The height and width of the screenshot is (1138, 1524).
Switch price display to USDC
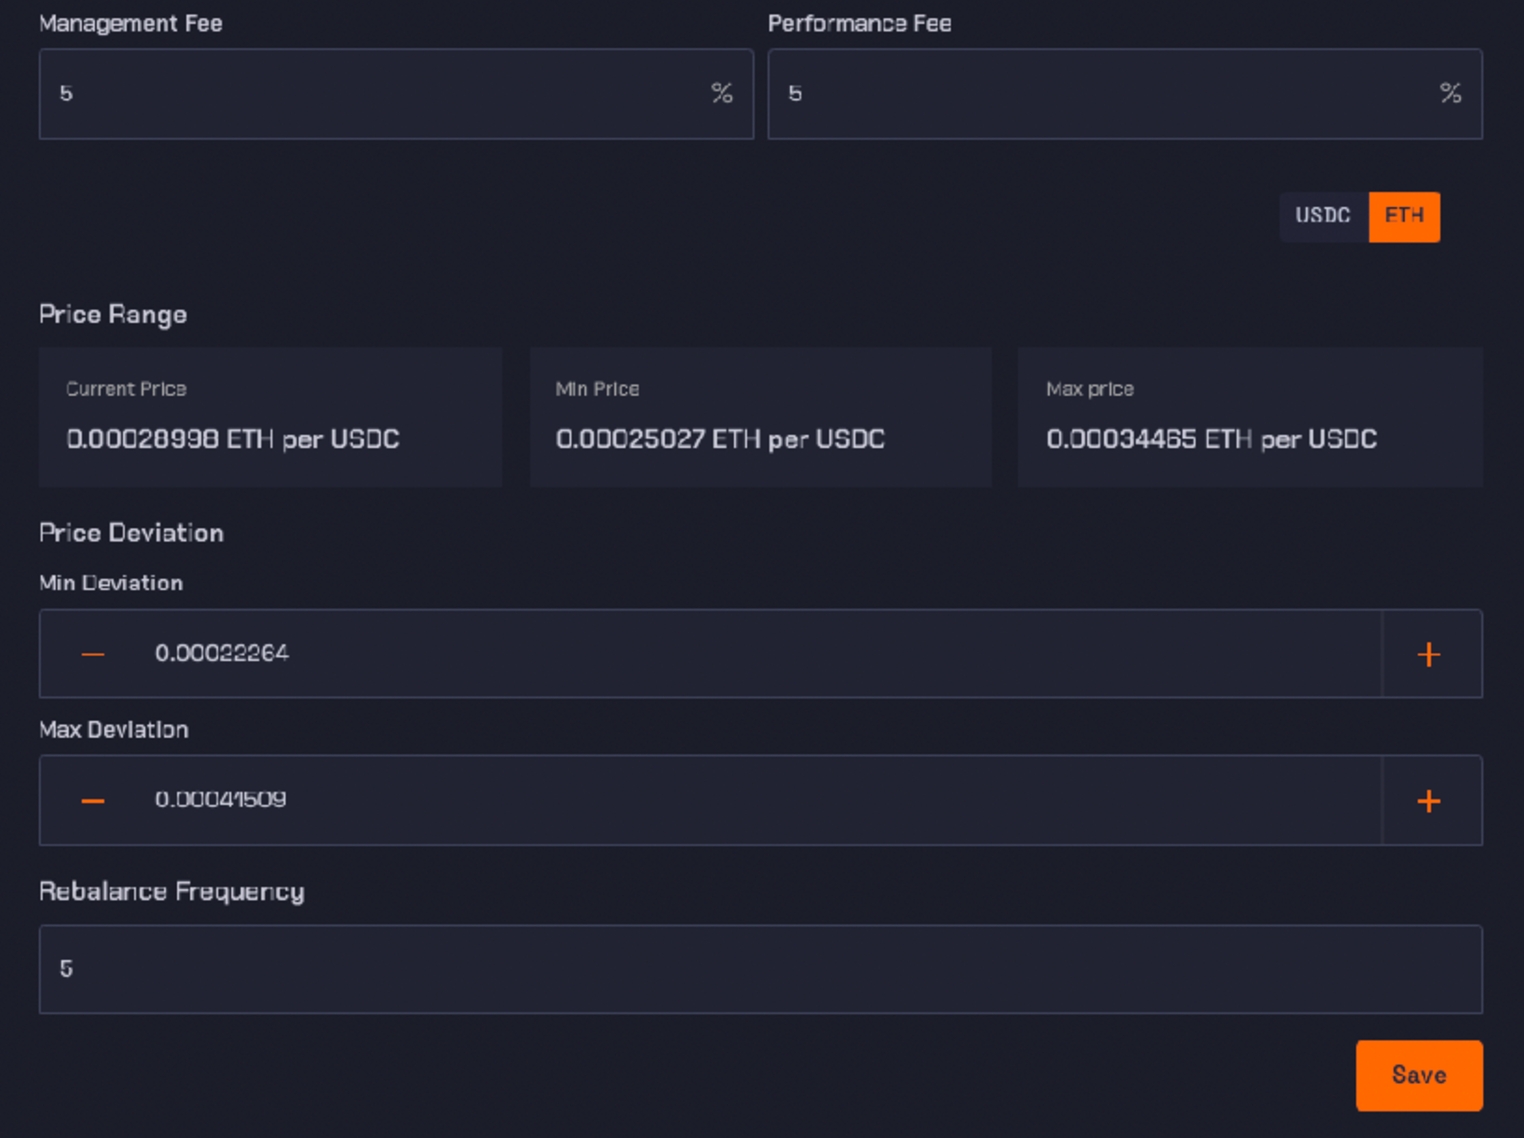coord(1322,216)
